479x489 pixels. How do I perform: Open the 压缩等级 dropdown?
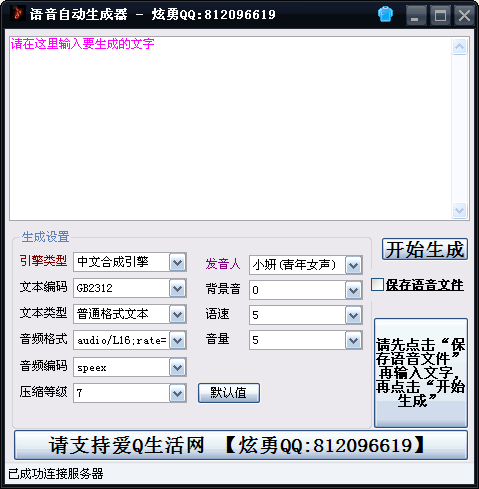(177, 394)
